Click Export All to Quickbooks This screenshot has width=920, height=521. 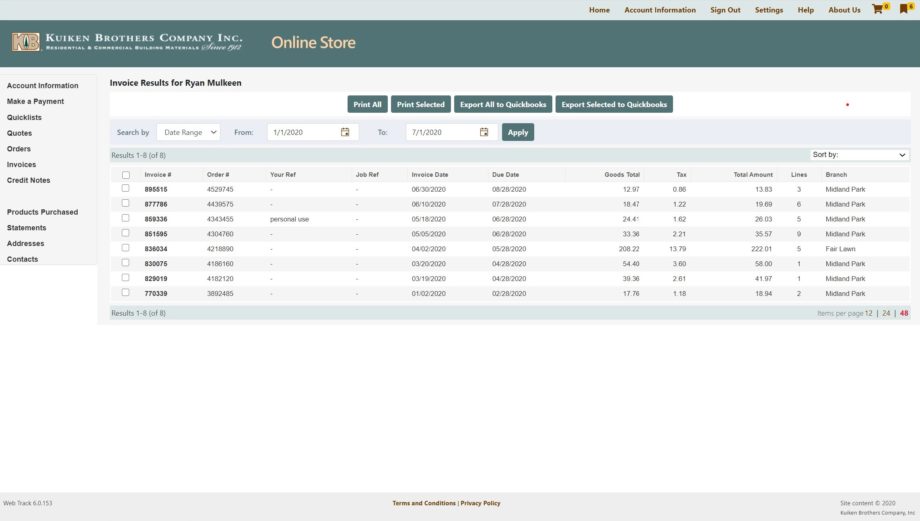click(503, 104)
